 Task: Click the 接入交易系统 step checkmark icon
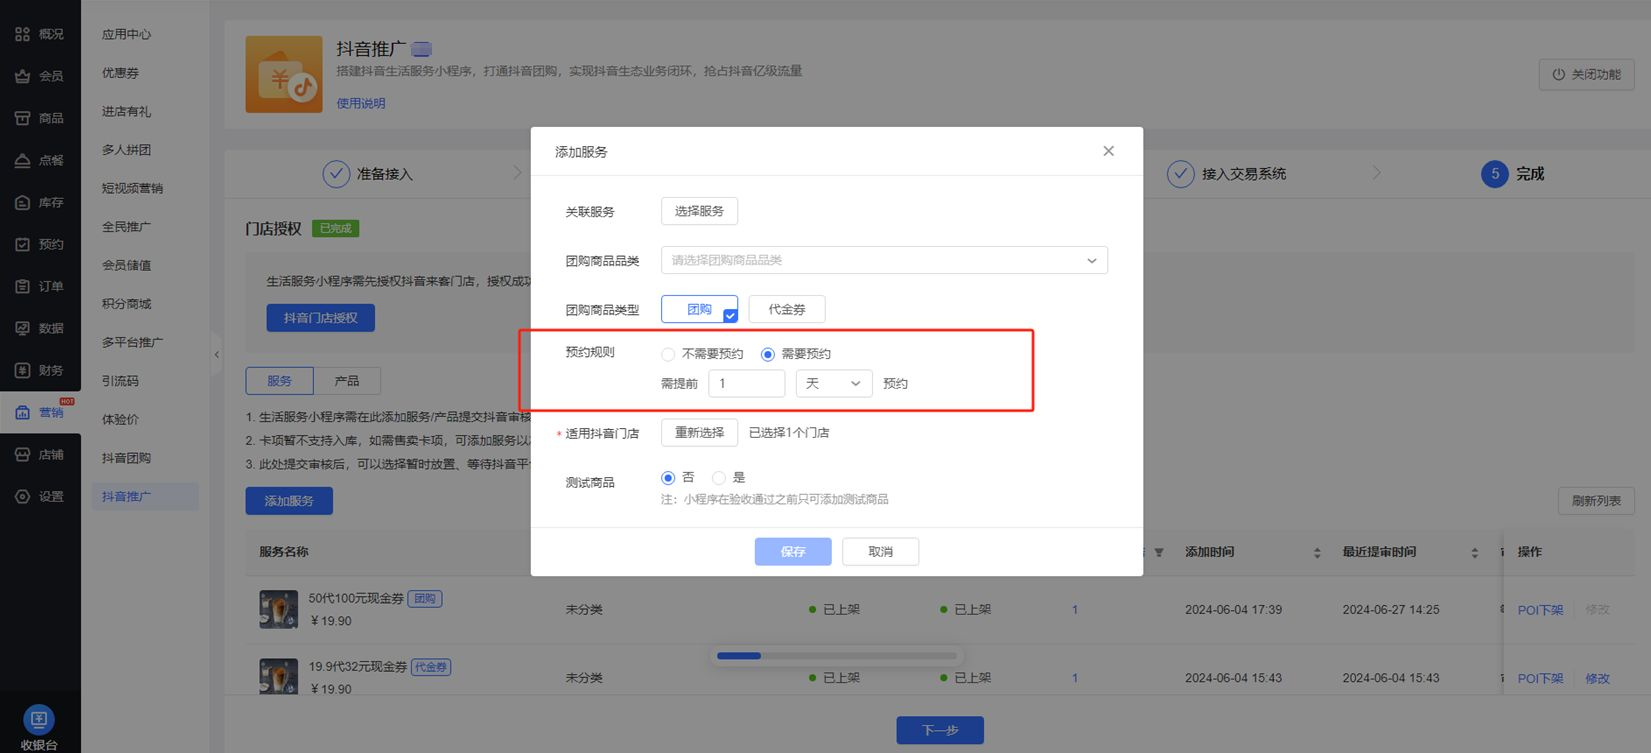(x=1181, y=174)
